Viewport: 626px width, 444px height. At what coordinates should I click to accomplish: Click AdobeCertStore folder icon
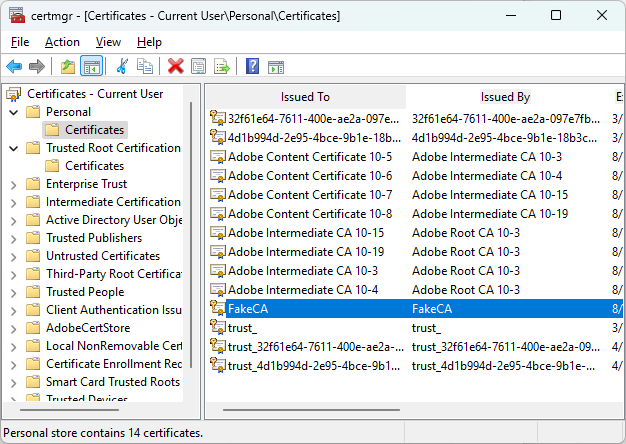[x=33, y=327]
